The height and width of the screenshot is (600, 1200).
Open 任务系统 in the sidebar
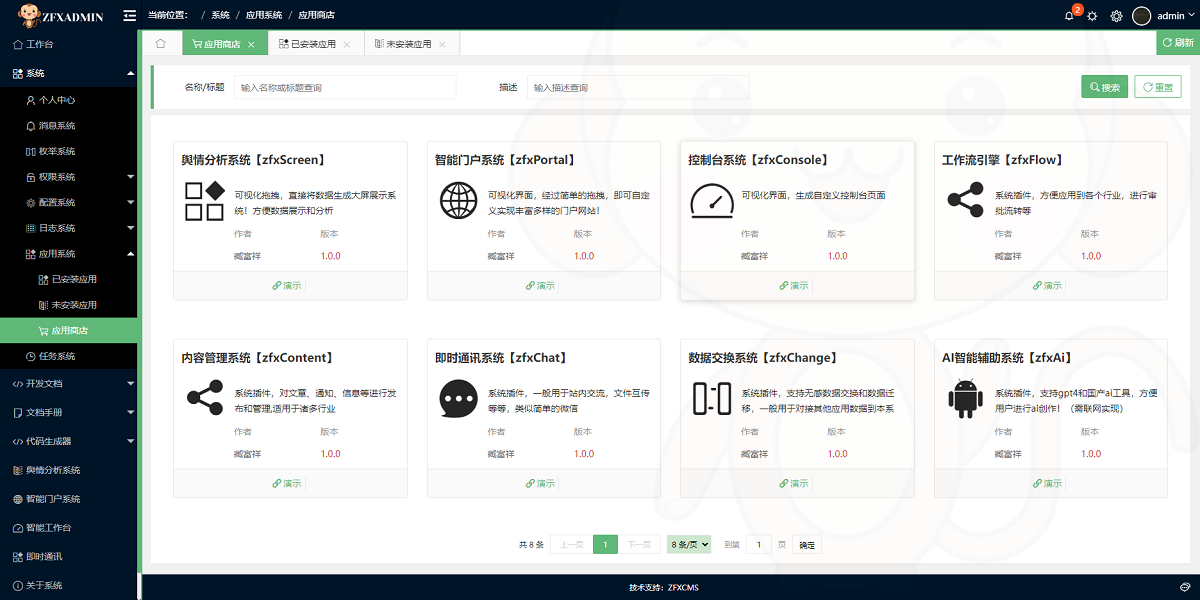[x=69, y=356]
